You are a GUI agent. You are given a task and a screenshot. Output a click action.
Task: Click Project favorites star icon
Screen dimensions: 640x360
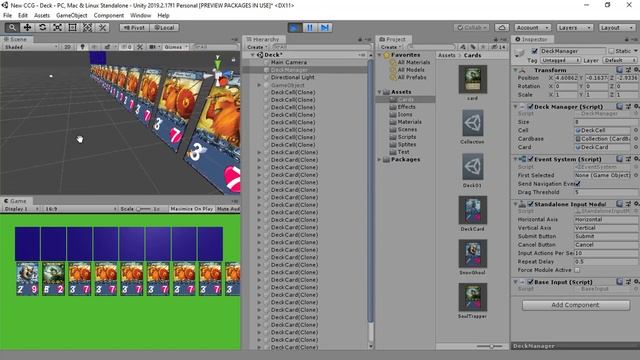pos(483,47)
